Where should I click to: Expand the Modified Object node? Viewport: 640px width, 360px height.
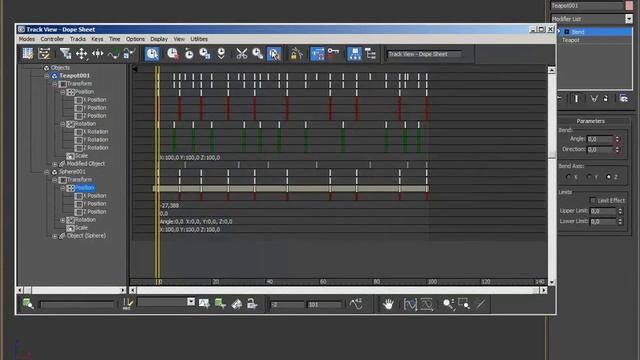55,164
